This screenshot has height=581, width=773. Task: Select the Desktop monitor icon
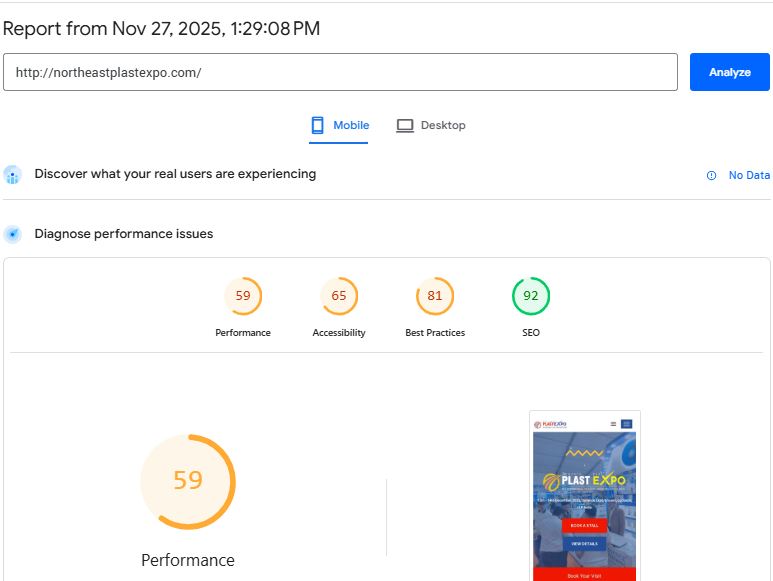[x=405, y=126]
